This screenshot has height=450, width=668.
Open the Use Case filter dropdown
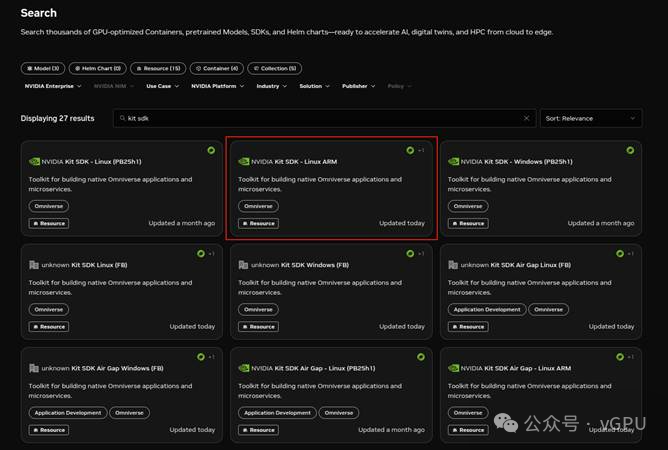(162, 86)
